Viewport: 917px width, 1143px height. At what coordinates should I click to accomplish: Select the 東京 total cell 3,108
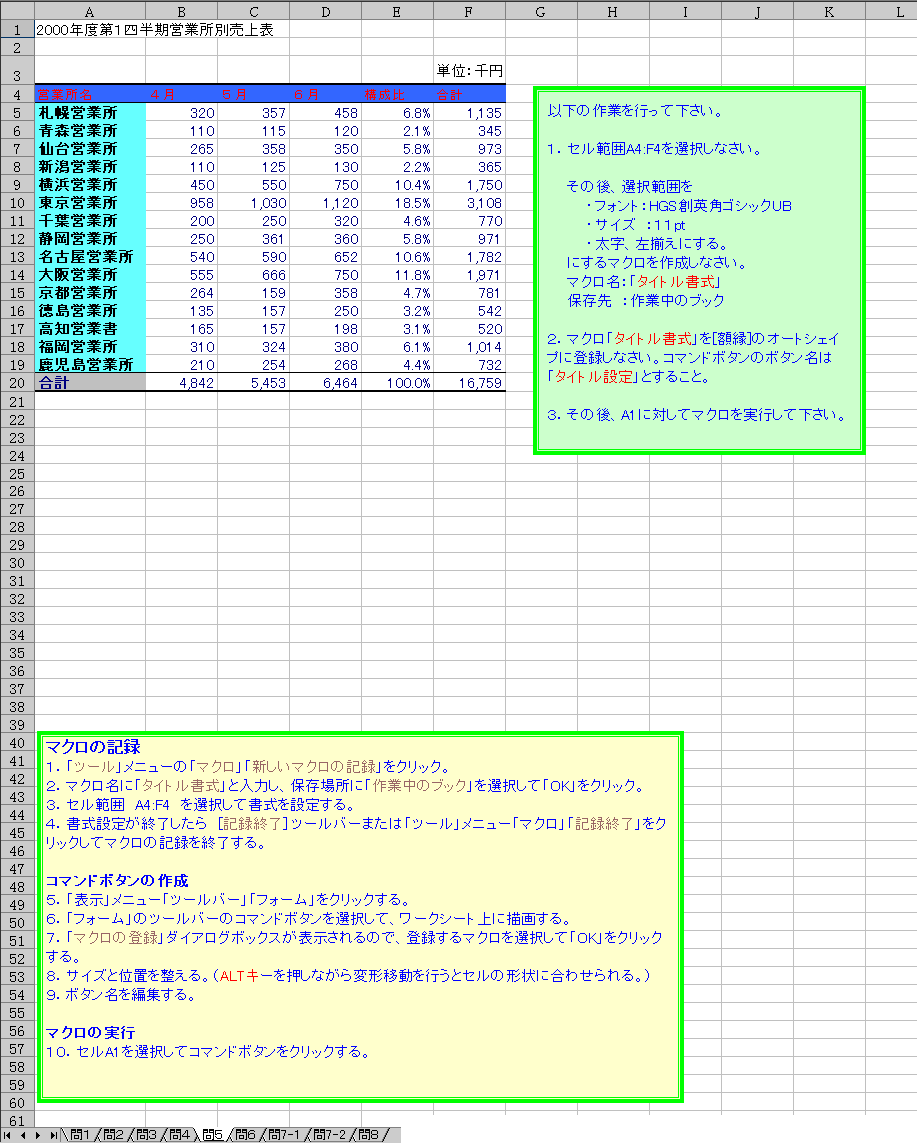pos(469,203)
